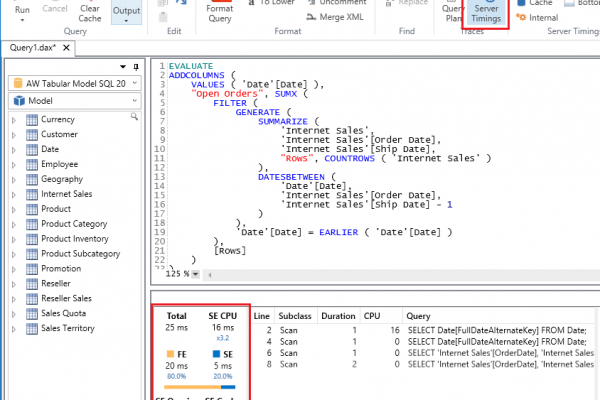
Task: Pin the metadata pane
Action: pyautogui.click(x=136, y=67)
